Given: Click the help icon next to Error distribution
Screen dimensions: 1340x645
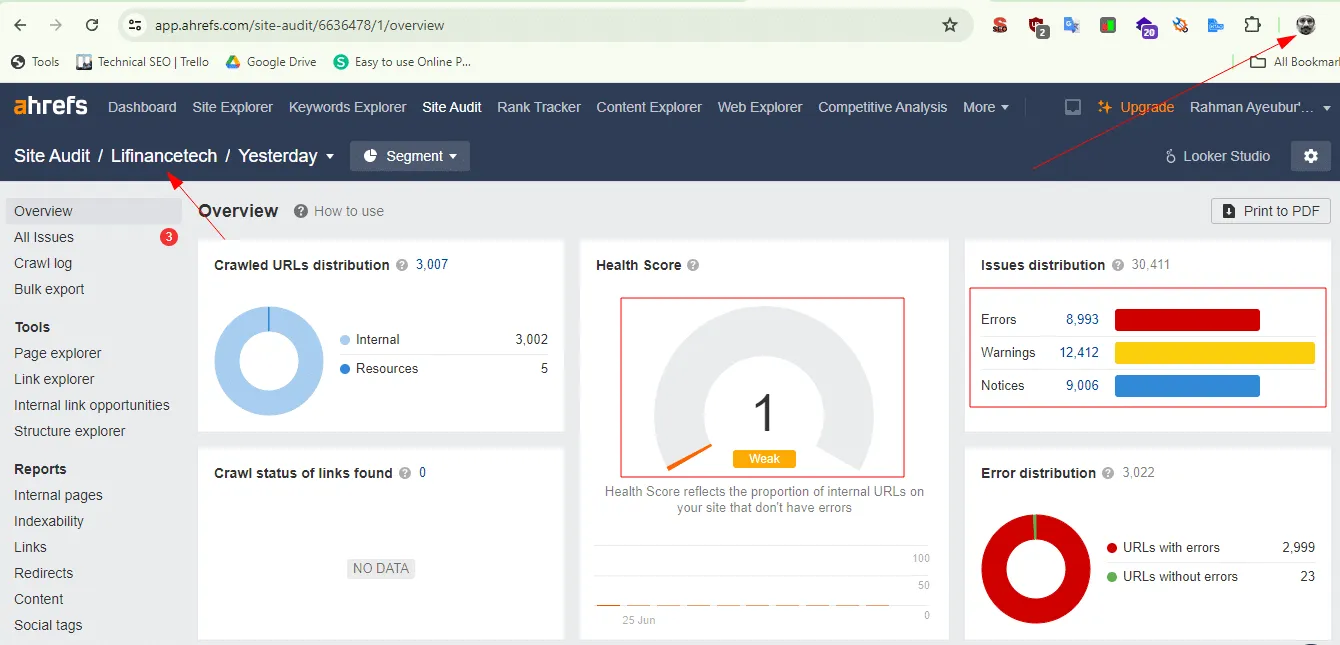Looking at the screenshot, I should coord(1108,473).
